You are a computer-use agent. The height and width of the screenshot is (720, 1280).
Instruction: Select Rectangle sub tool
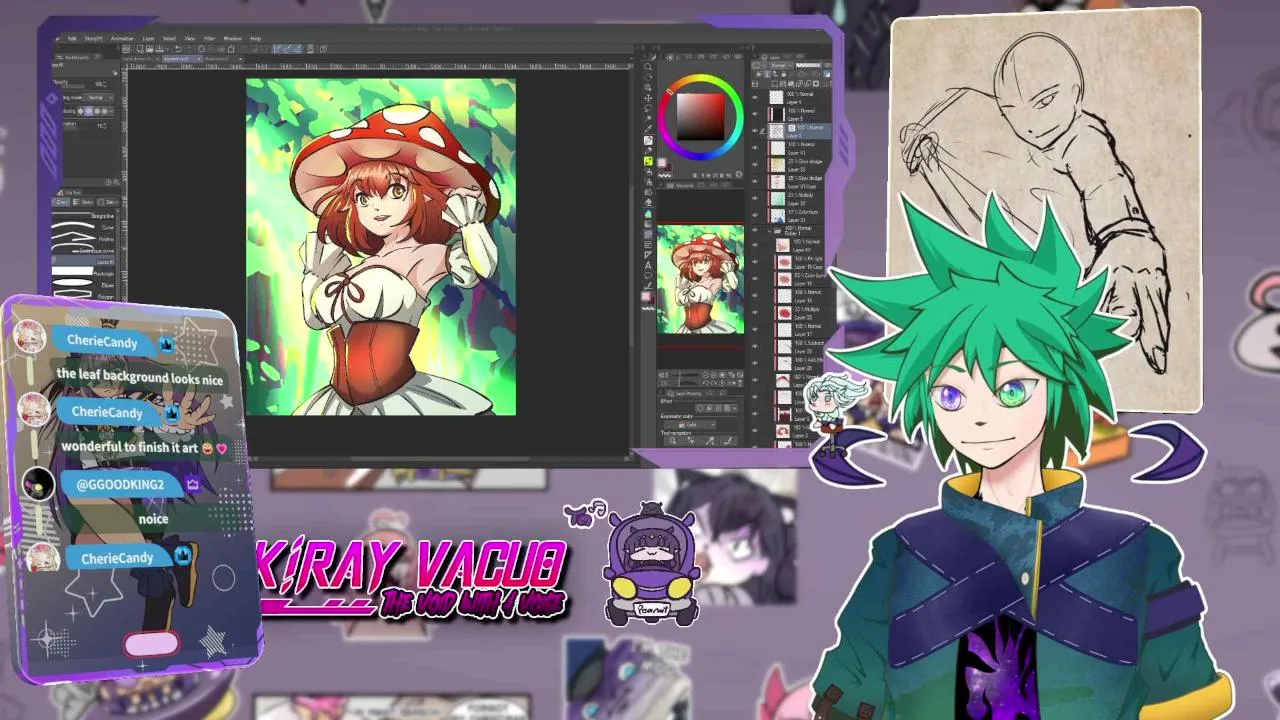click(83, 273)
